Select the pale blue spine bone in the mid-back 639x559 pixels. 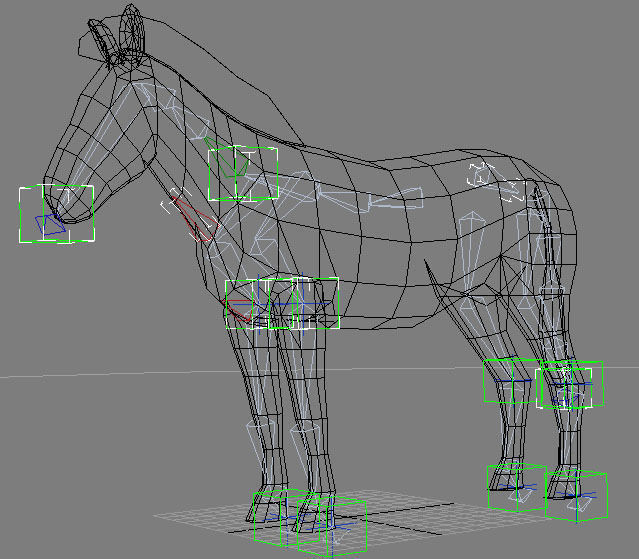[x=396, y=198]
